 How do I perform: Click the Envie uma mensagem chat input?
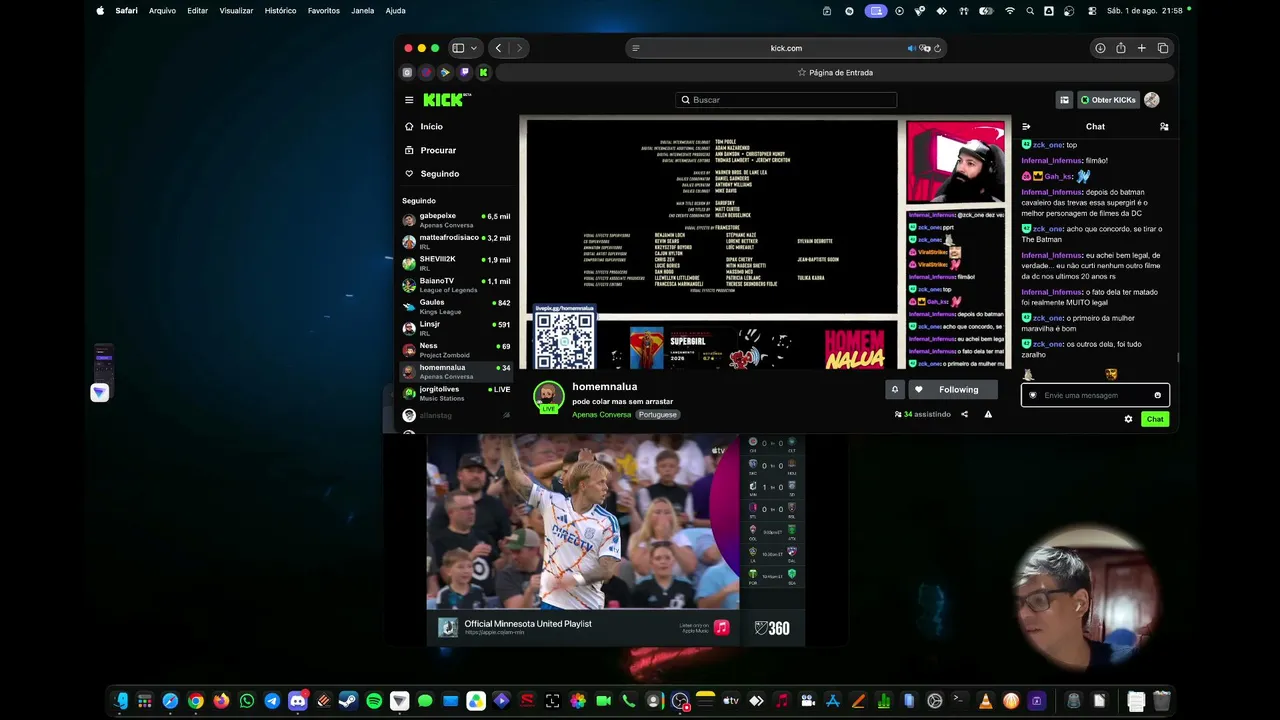tap(1095, 395)
